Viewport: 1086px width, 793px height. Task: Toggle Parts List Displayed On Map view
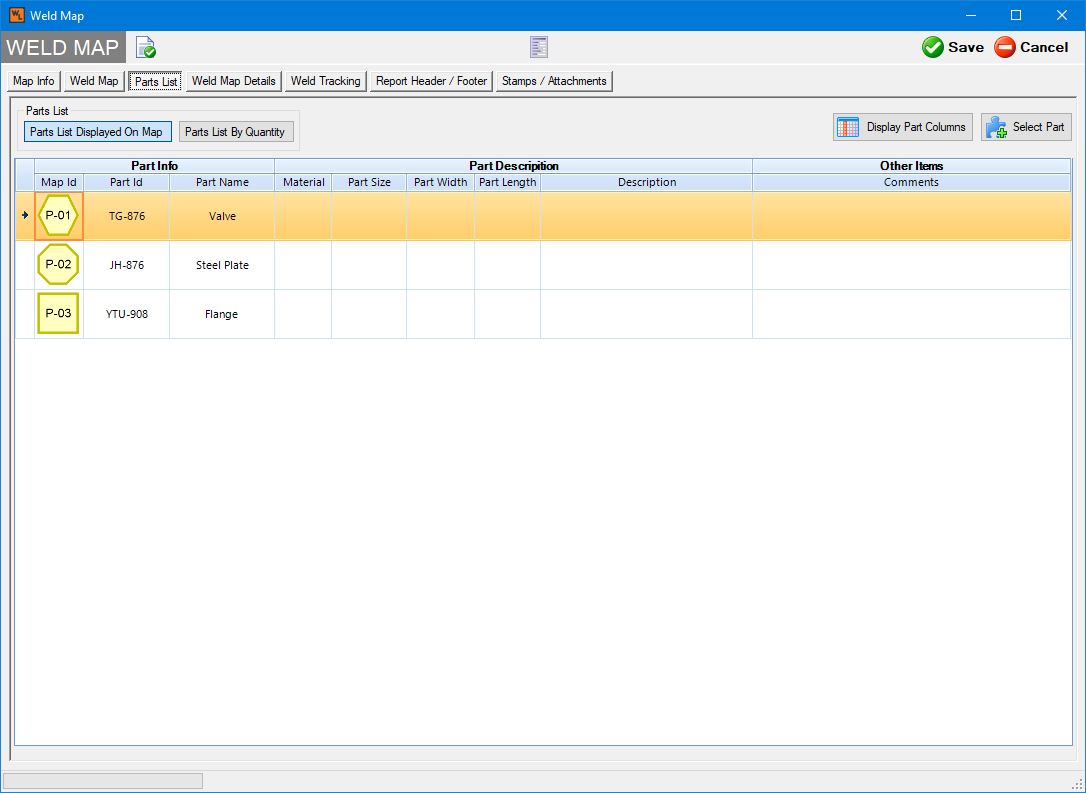point(96,132)
